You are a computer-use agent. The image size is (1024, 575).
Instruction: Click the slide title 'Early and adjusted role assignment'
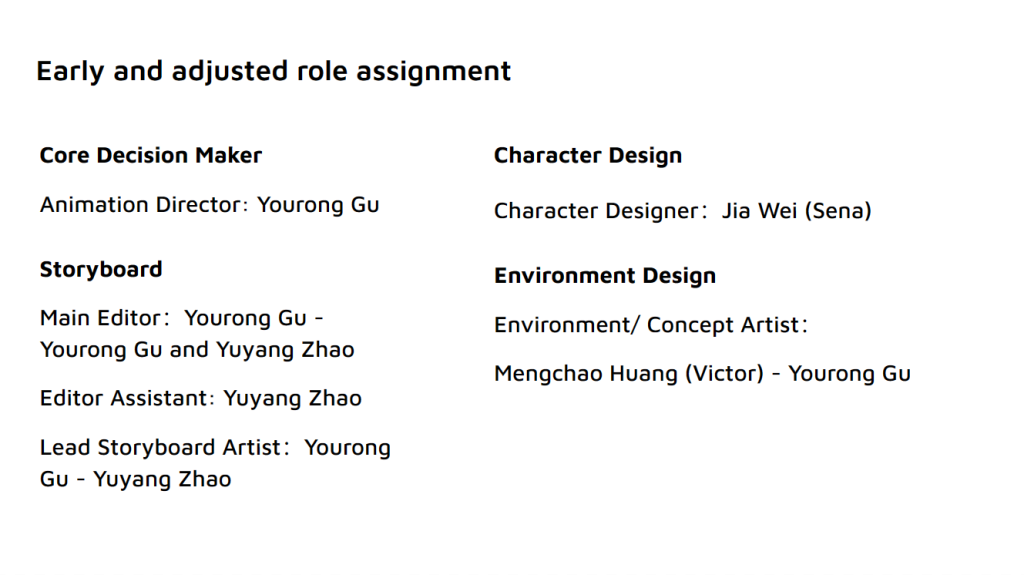tap(273, 72)
